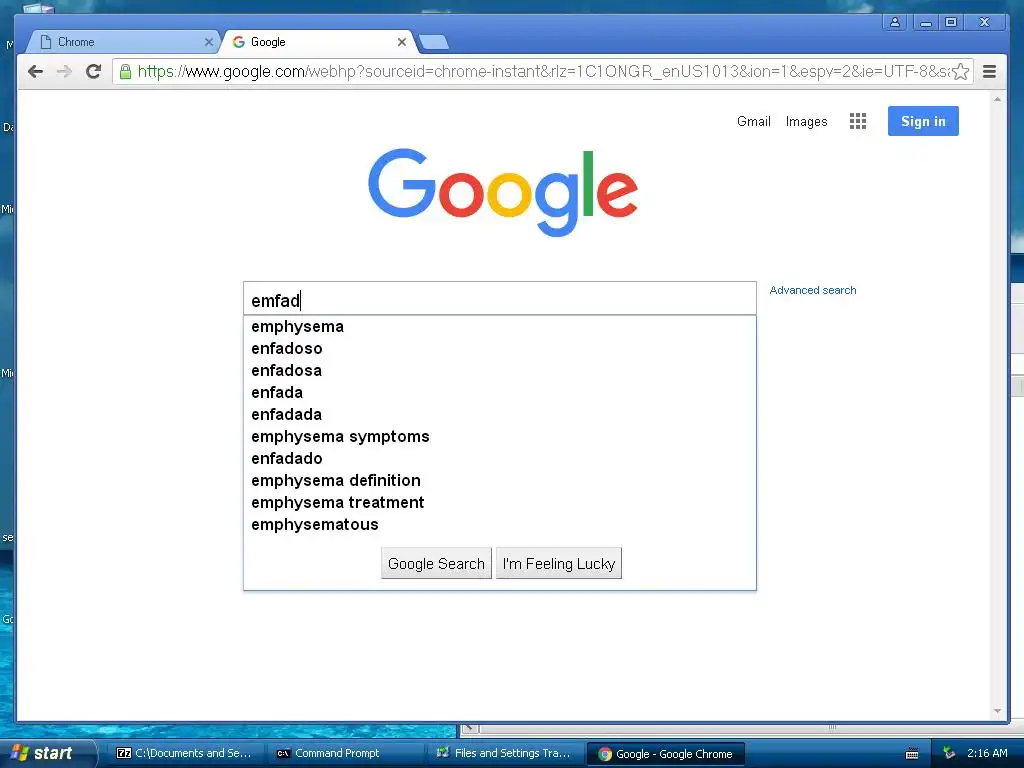1024x768 pixels.
Task: Pick the enfadosa suggestion
Action: click(x=500, y=371)
